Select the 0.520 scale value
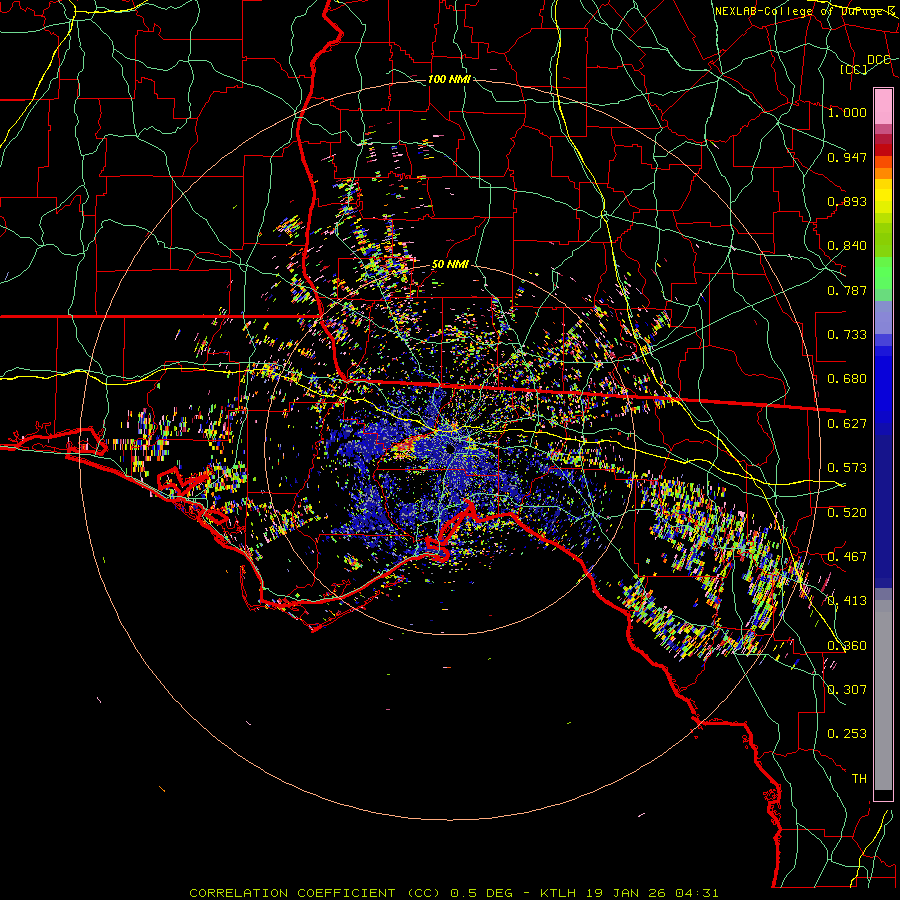The width and height of the screenshot is (900, 900). [x=847, y=513]
